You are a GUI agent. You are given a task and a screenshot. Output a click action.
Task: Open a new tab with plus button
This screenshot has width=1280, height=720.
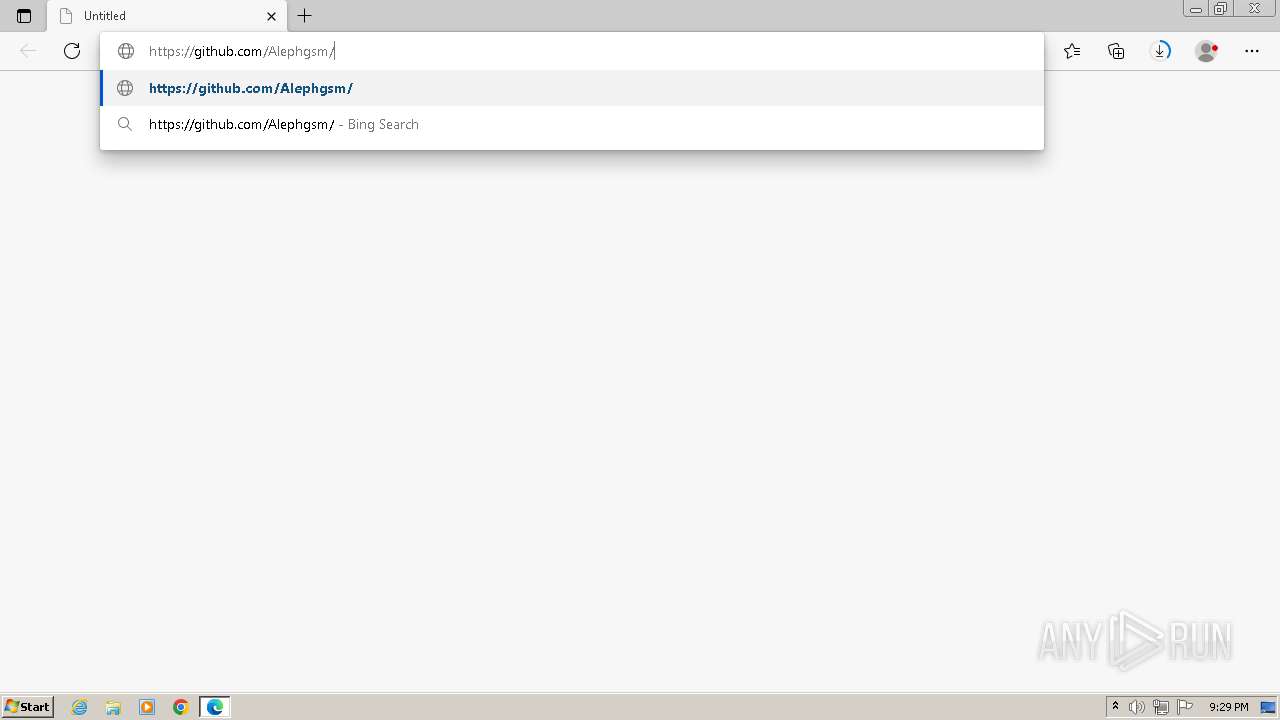[x=305, y=16]
